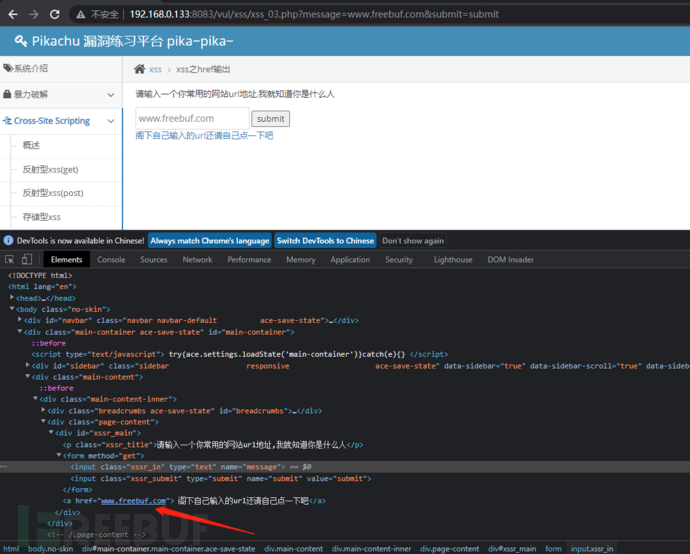This screenshot has height=554, width=690.
Task: Expand the 暴力破解 menu chevron
Action: [111, 95]
